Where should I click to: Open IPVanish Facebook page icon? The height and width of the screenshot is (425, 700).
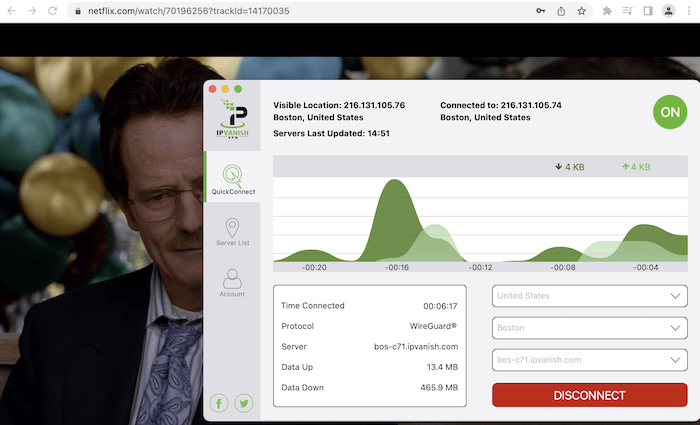(219, 404)
